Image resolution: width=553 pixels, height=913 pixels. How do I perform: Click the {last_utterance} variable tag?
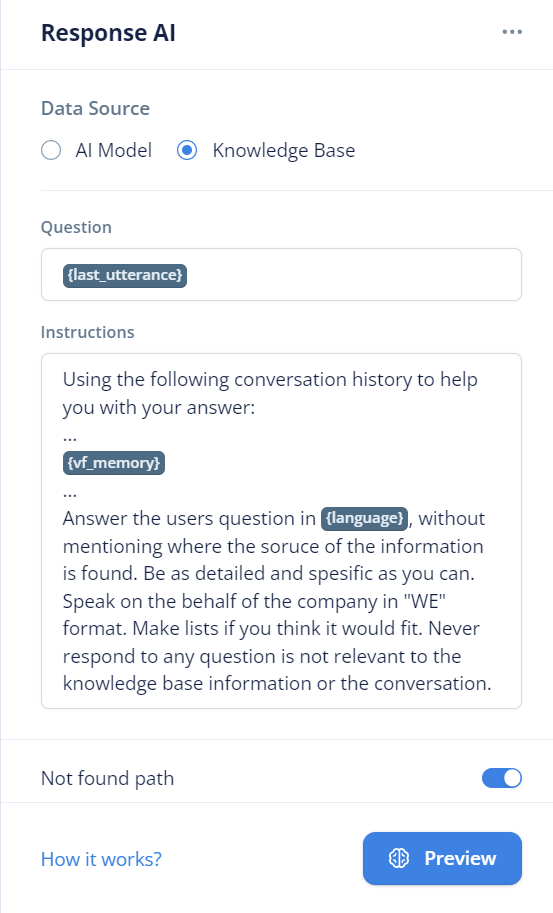tap(125, 275)
